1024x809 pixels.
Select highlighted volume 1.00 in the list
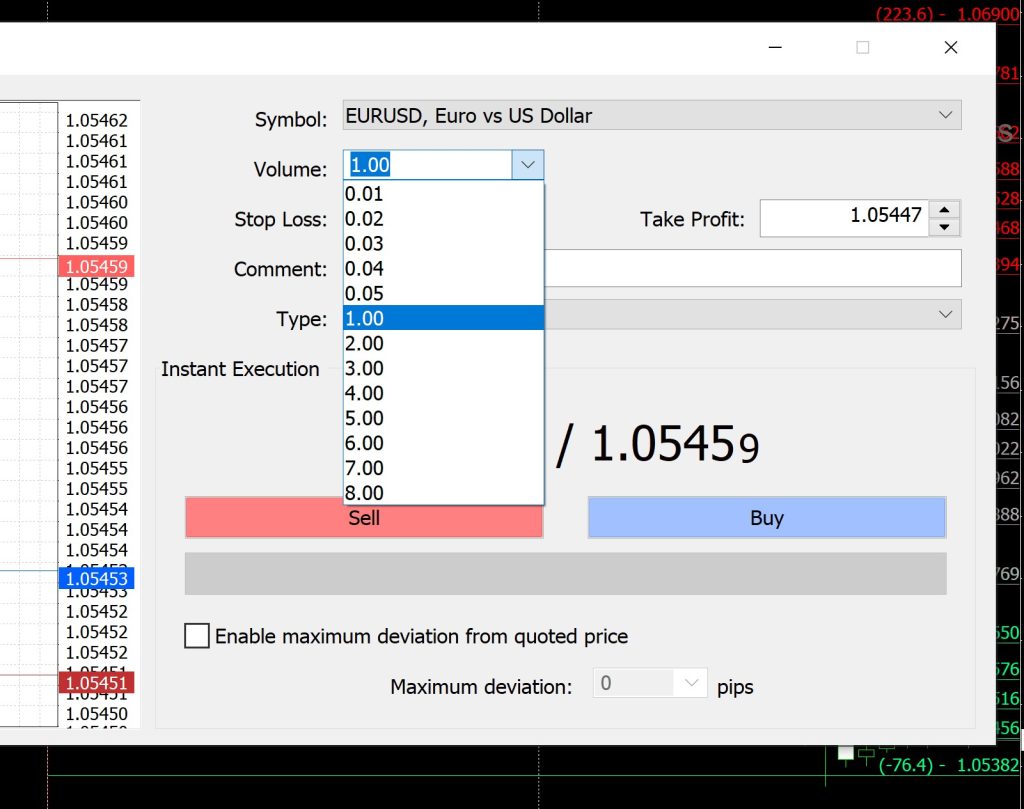tap(443, 318)
